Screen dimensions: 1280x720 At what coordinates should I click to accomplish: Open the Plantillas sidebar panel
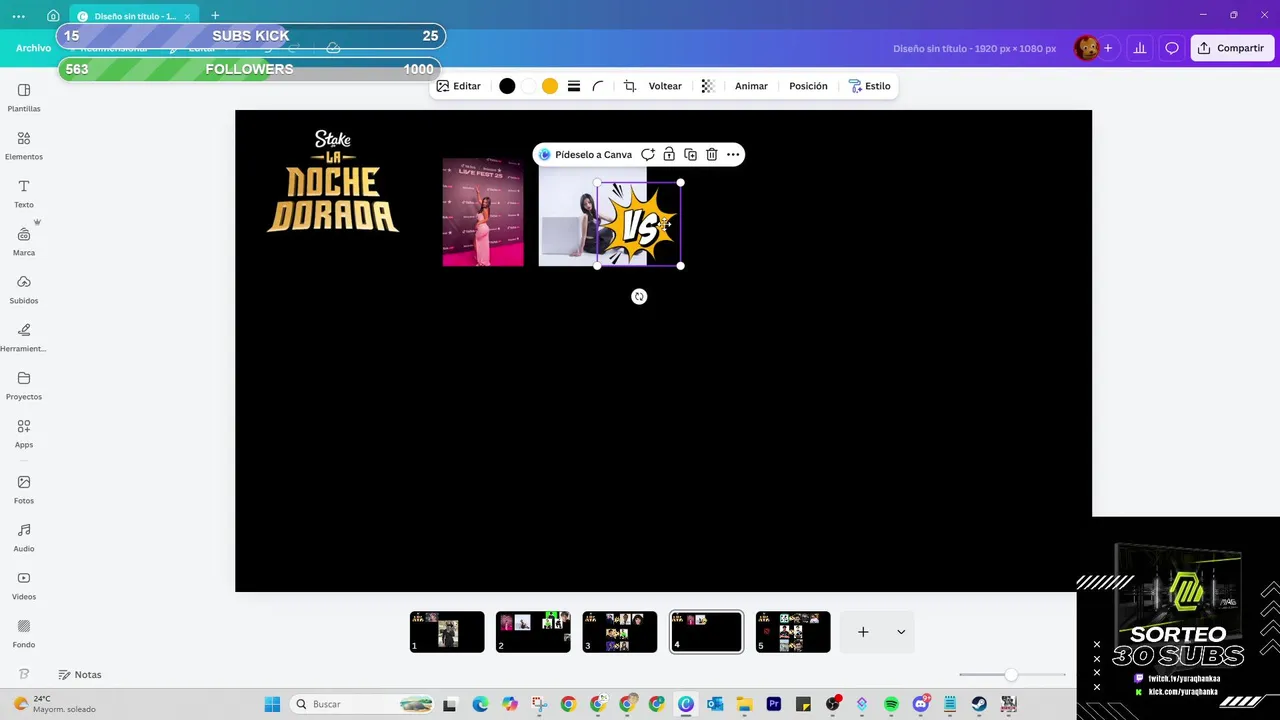(24, 97)
